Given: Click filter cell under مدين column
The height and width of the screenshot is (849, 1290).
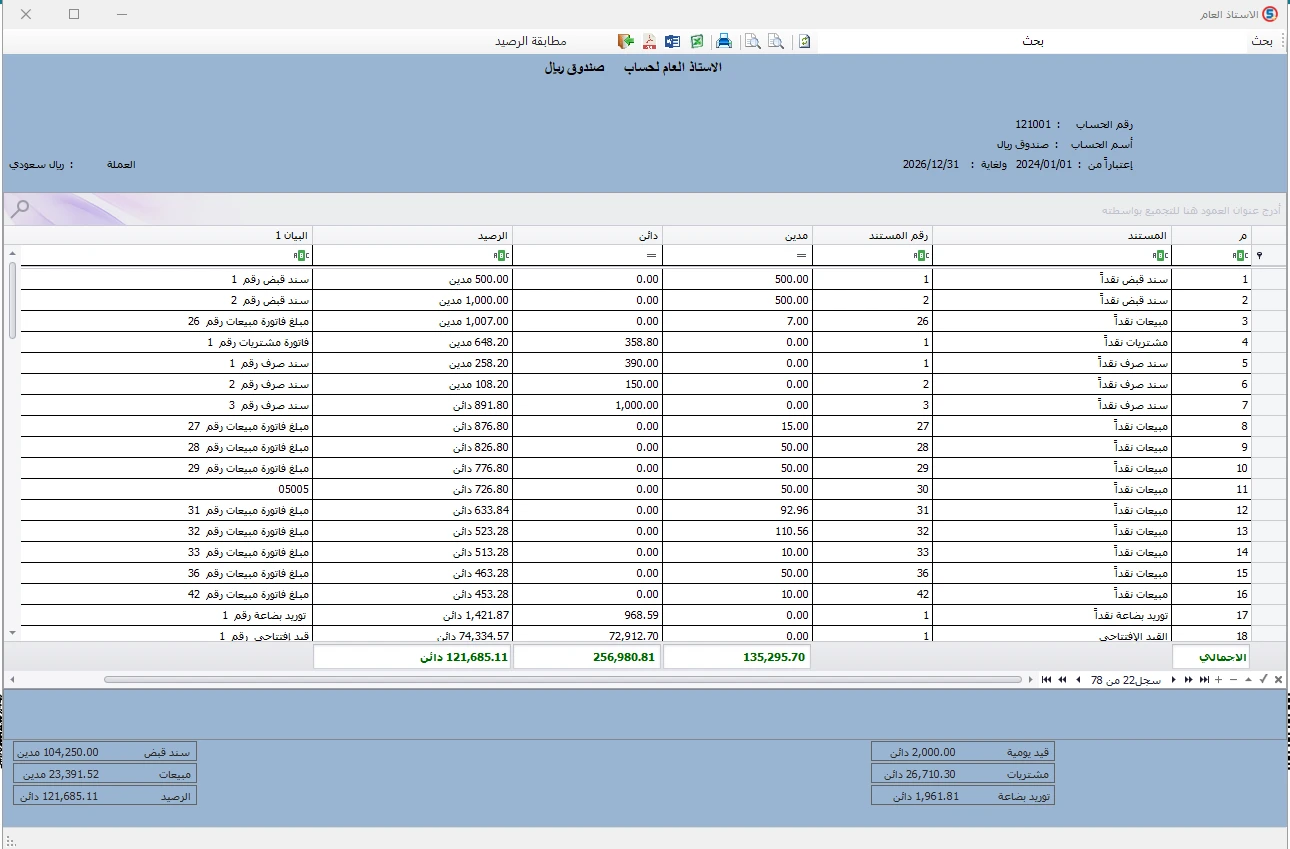Looking at the screenshot, I should click(738, 255).
